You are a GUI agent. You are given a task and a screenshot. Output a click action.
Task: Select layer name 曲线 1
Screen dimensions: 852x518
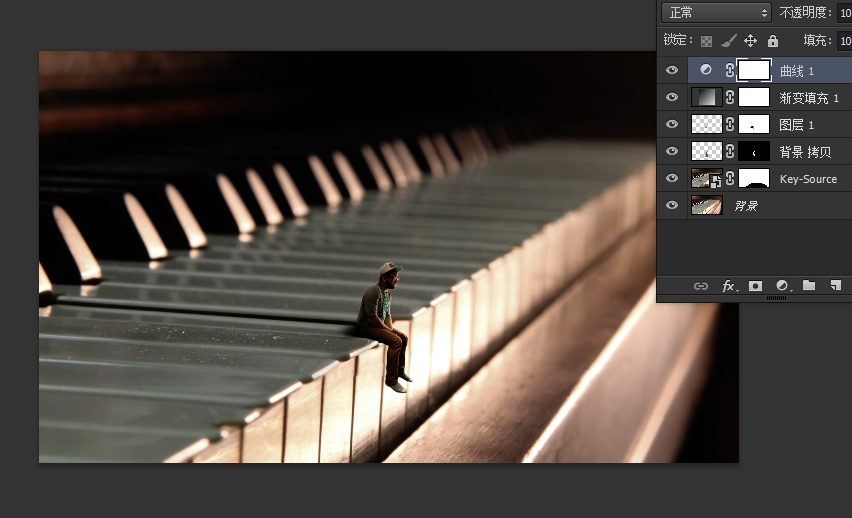coord(797,71)
